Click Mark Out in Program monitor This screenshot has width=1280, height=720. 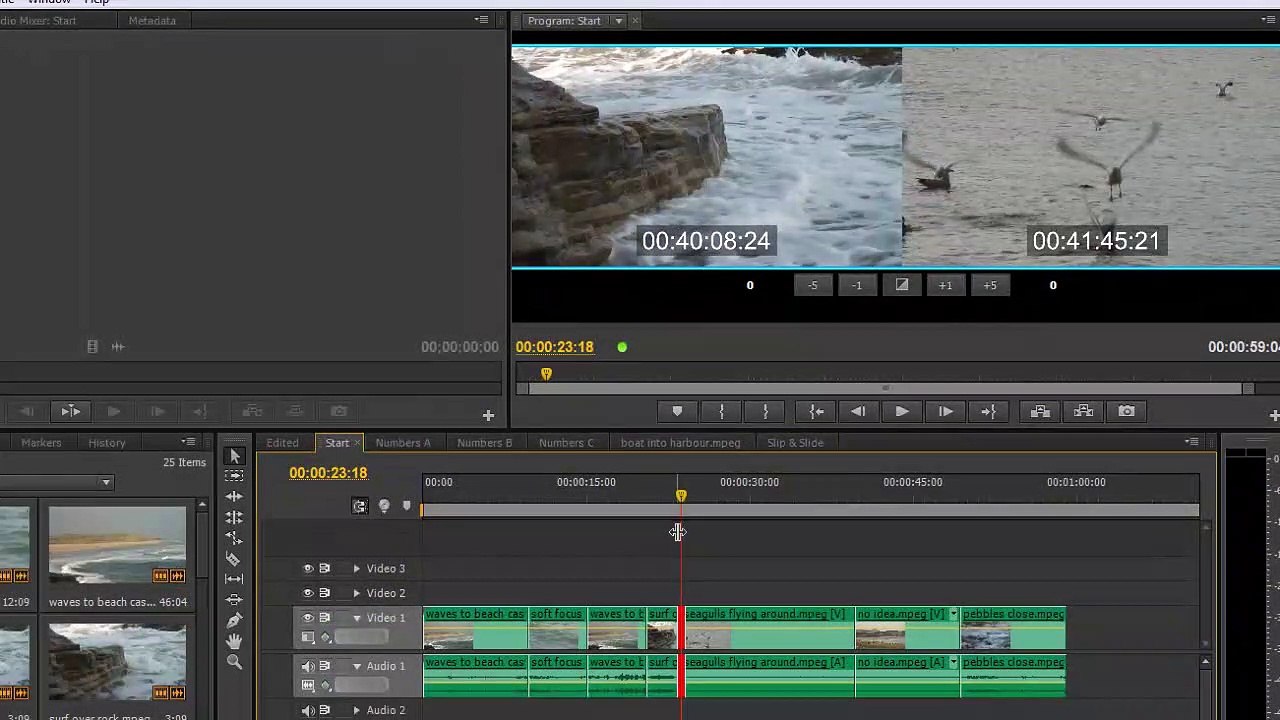(765, 412)
